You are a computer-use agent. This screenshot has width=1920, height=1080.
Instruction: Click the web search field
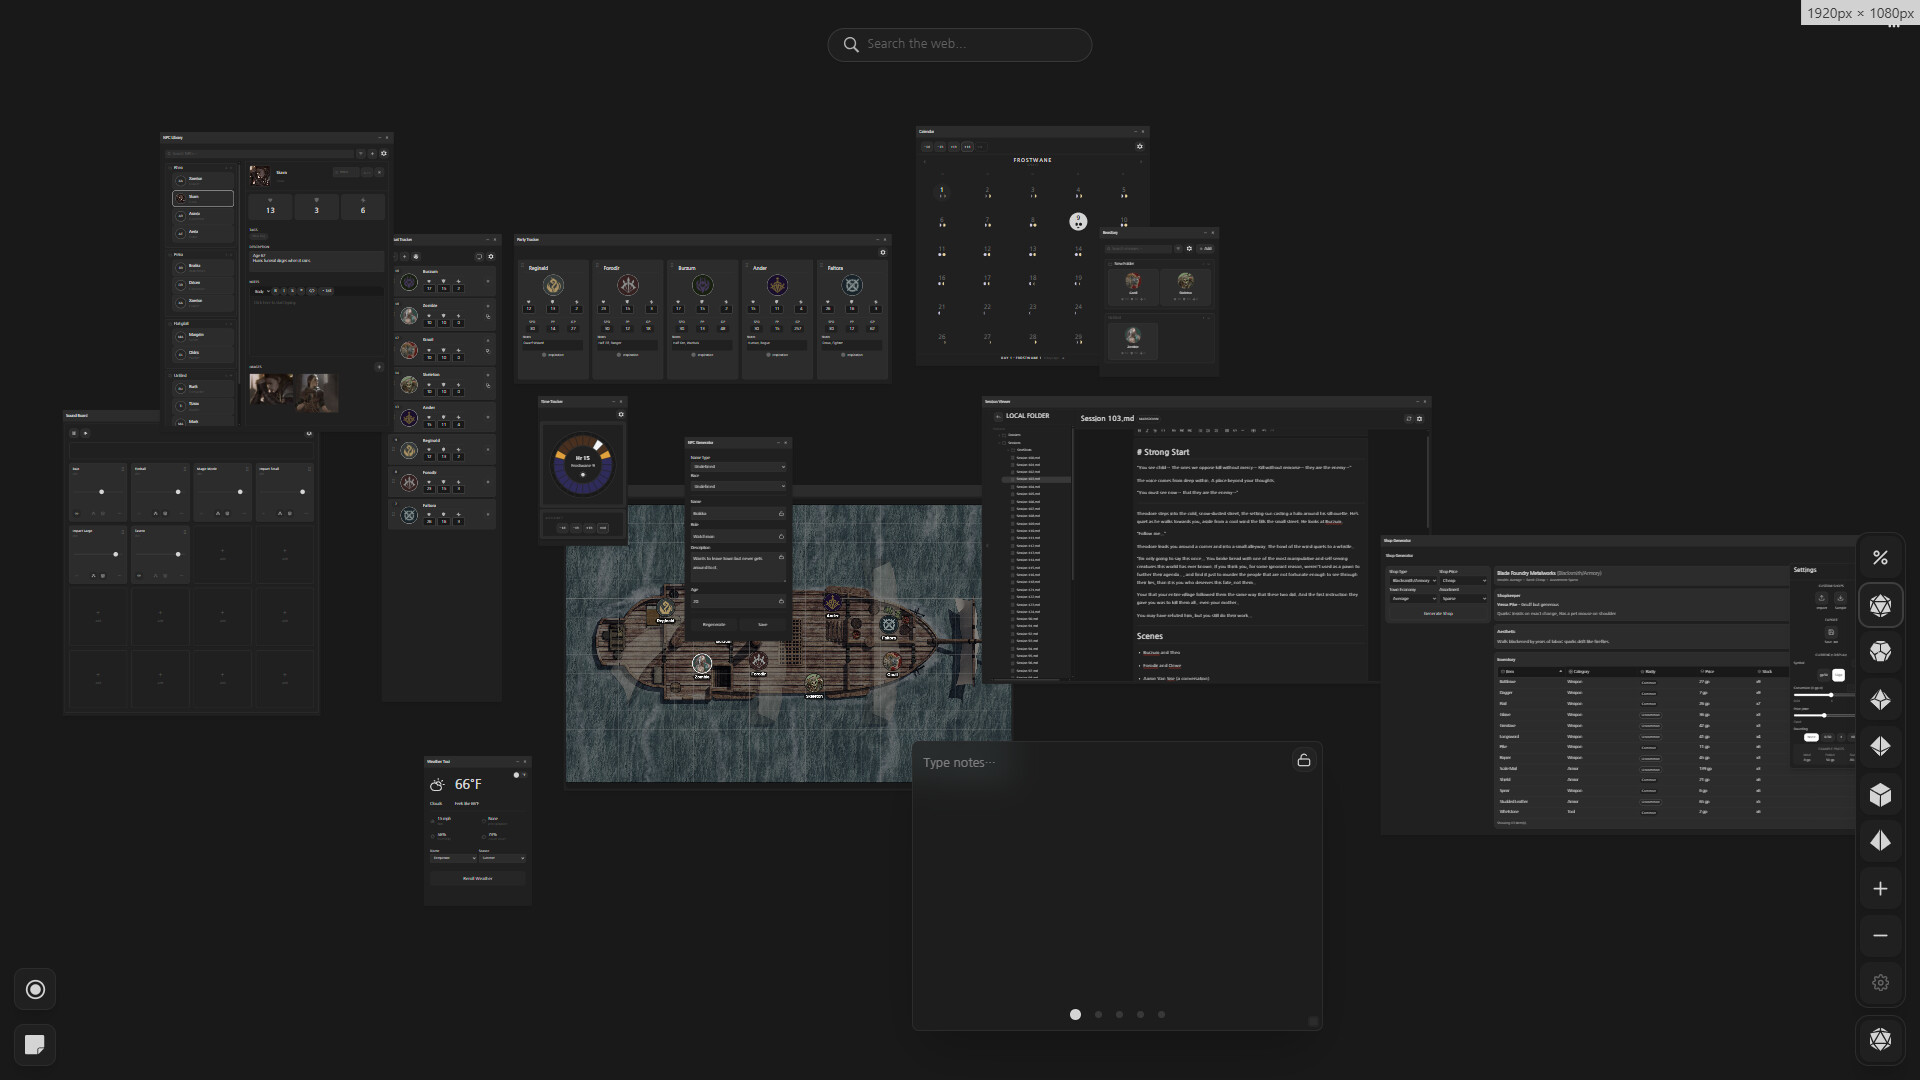click(960, 44)
